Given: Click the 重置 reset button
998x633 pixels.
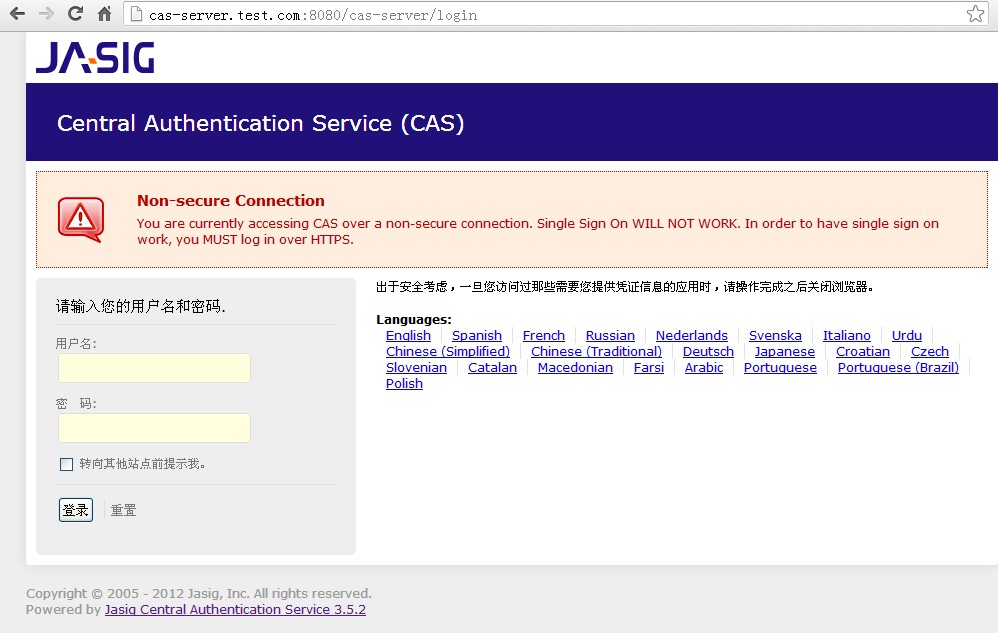Looking at the screenshot, I should 123,510.
